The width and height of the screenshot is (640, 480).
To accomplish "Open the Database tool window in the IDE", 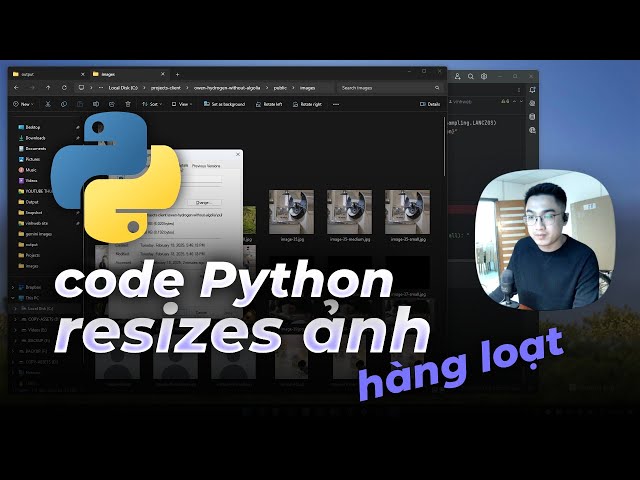I will click(x=532, y=117).
